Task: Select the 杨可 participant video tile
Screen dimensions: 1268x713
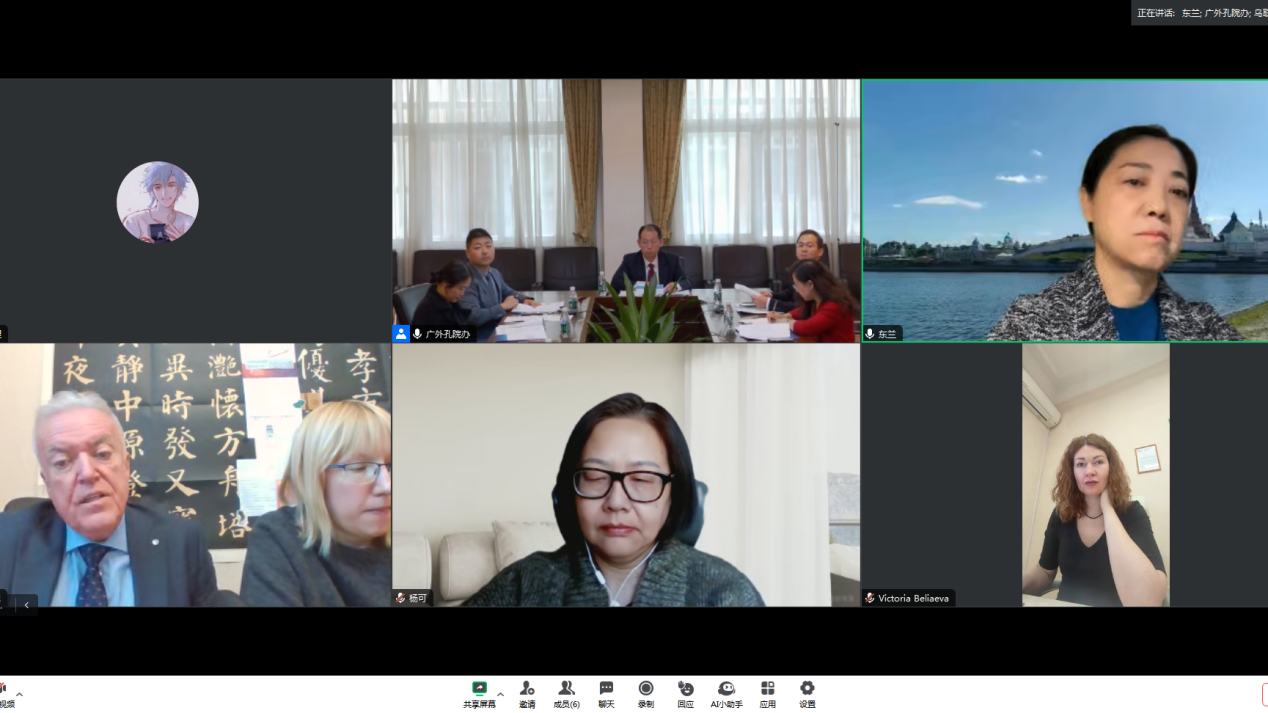Action: pos(625,475)
